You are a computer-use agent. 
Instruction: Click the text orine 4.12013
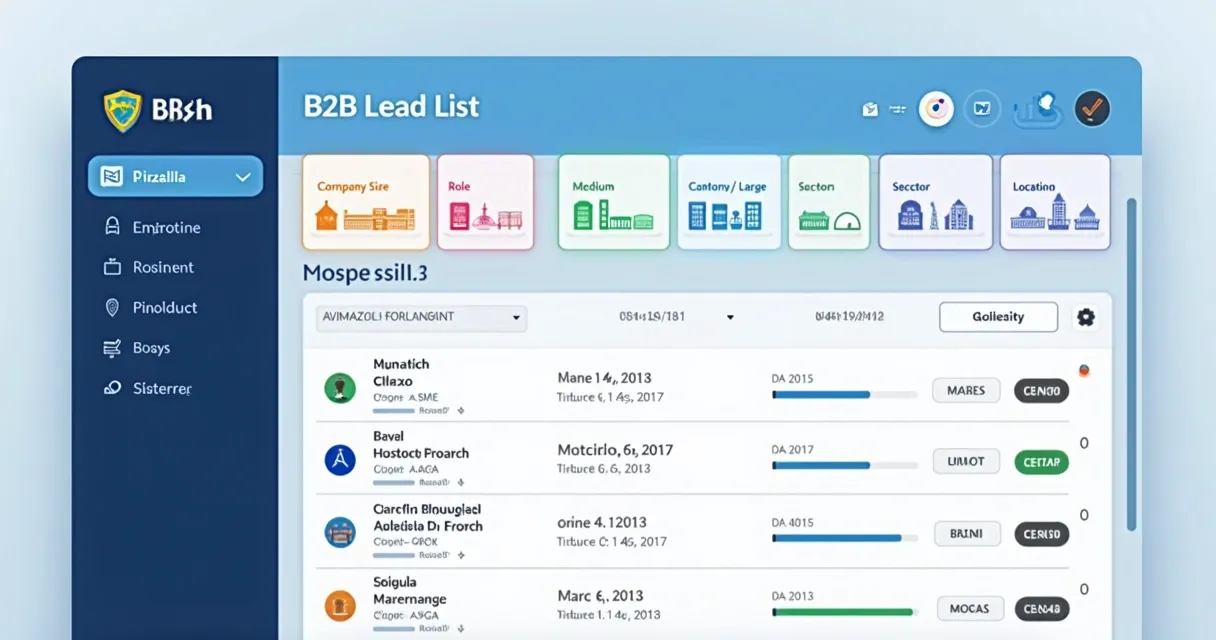[601, 522]
